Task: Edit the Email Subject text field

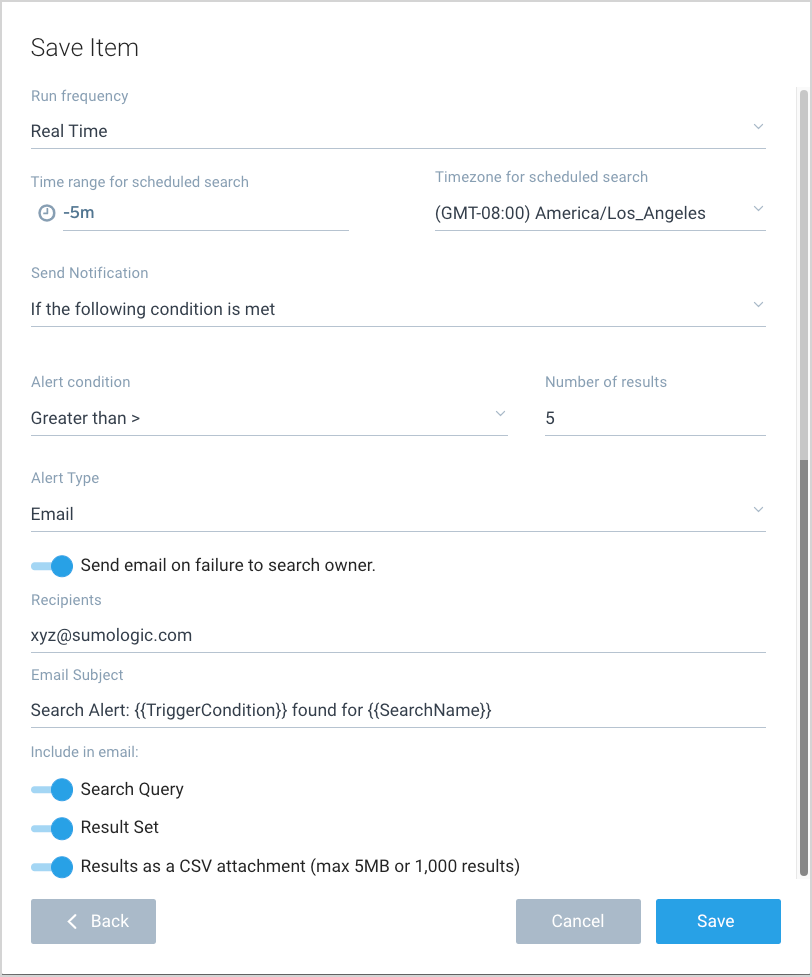Action: tap(397, 710)
